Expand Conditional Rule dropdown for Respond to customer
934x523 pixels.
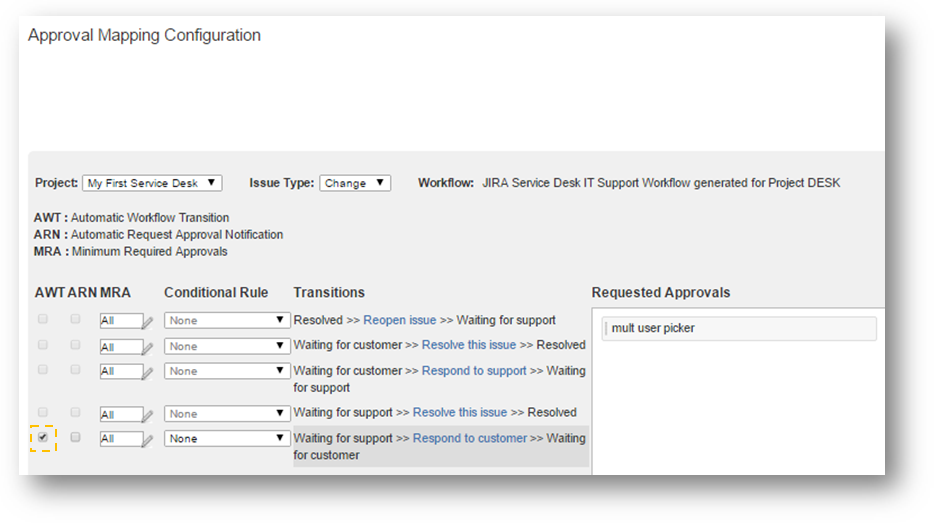pyautogui.click(x=227, y=438)
